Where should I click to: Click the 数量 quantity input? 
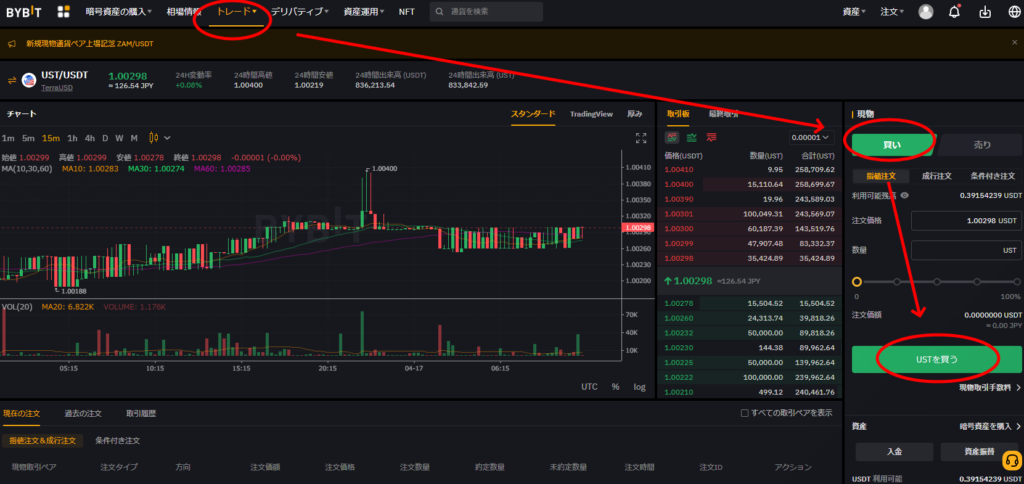(966, 250)
